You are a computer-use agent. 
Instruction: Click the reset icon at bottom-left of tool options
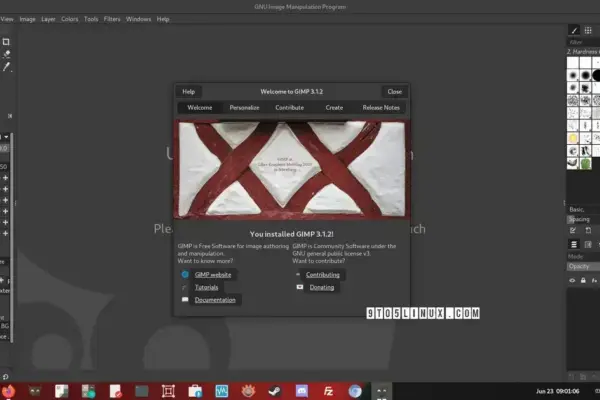coord(5,377)
